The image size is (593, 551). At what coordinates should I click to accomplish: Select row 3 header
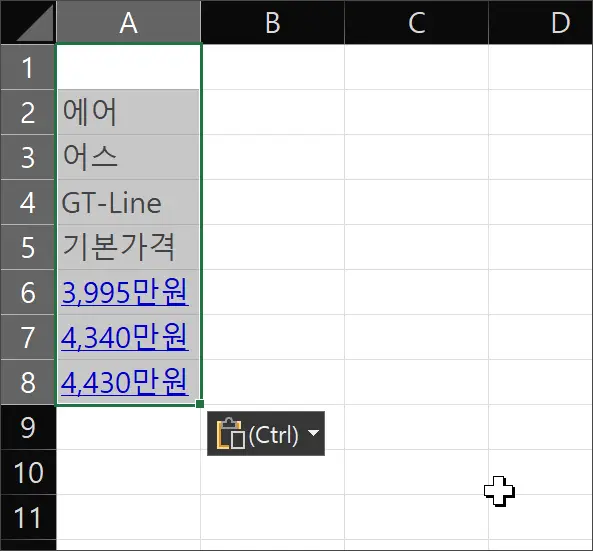[x=28, y=157]
